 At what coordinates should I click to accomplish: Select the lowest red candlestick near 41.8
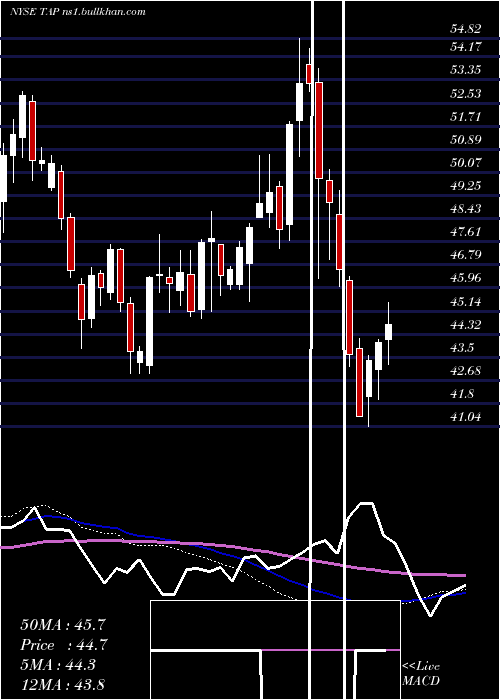(359, 383)
